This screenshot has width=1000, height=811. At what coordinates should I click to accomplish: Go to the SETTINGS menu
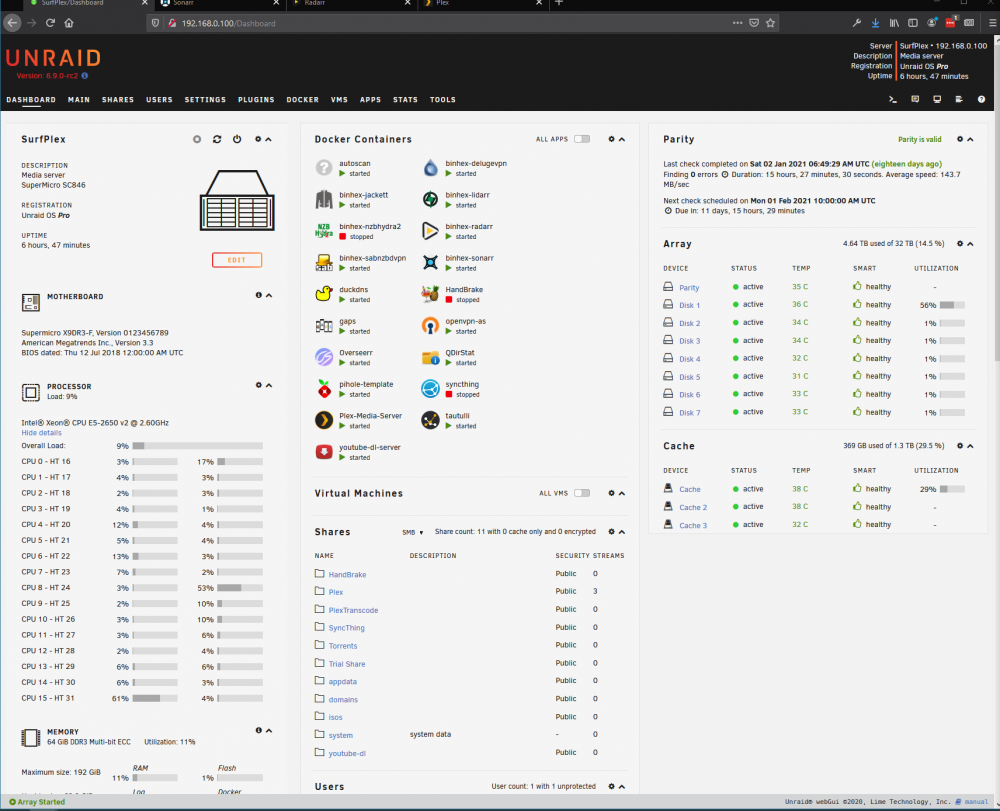(x=205, y=100)
